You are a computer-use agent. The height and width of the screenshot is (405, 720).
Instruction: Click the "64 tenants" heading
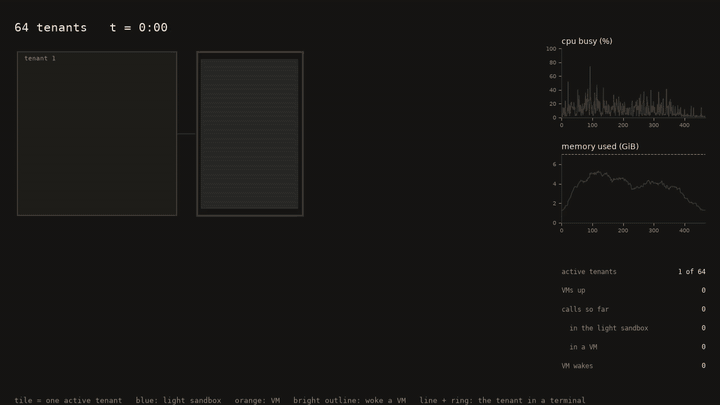51,28
